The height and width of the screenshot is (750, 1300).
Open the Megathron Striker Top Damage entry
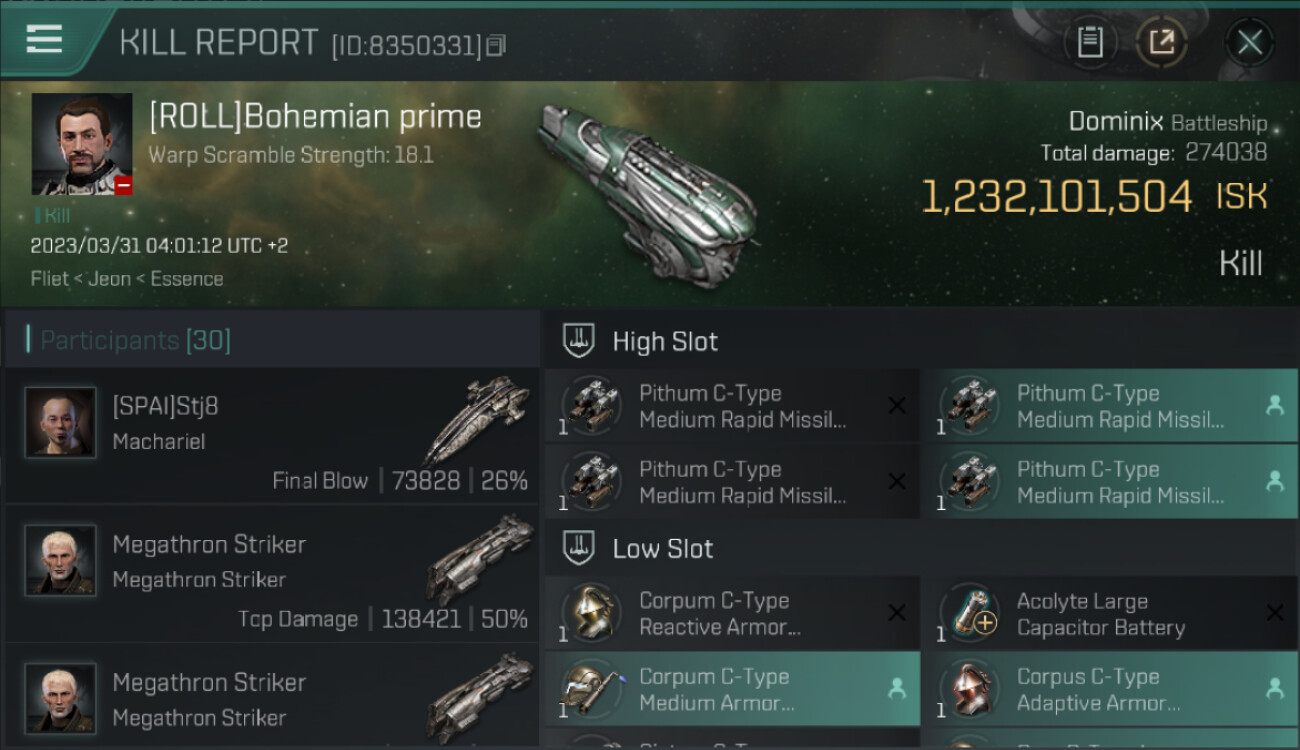(272, 580)
